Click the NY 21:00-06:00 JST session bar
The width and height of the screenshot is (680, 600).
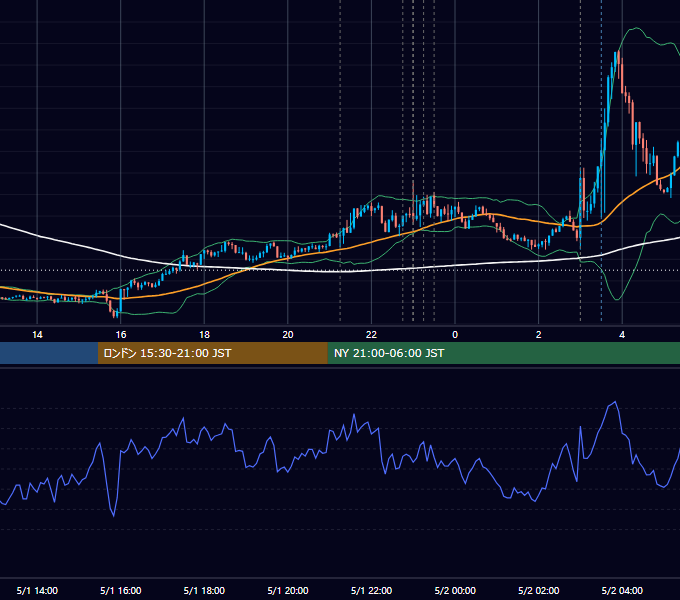click(x=503, y=353)
